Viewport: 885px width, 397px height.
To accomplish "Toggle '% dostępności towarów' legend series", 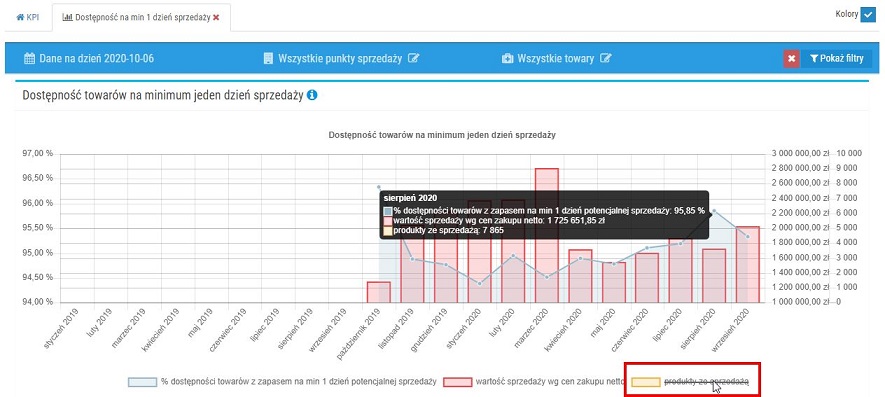I will (282, 382).
